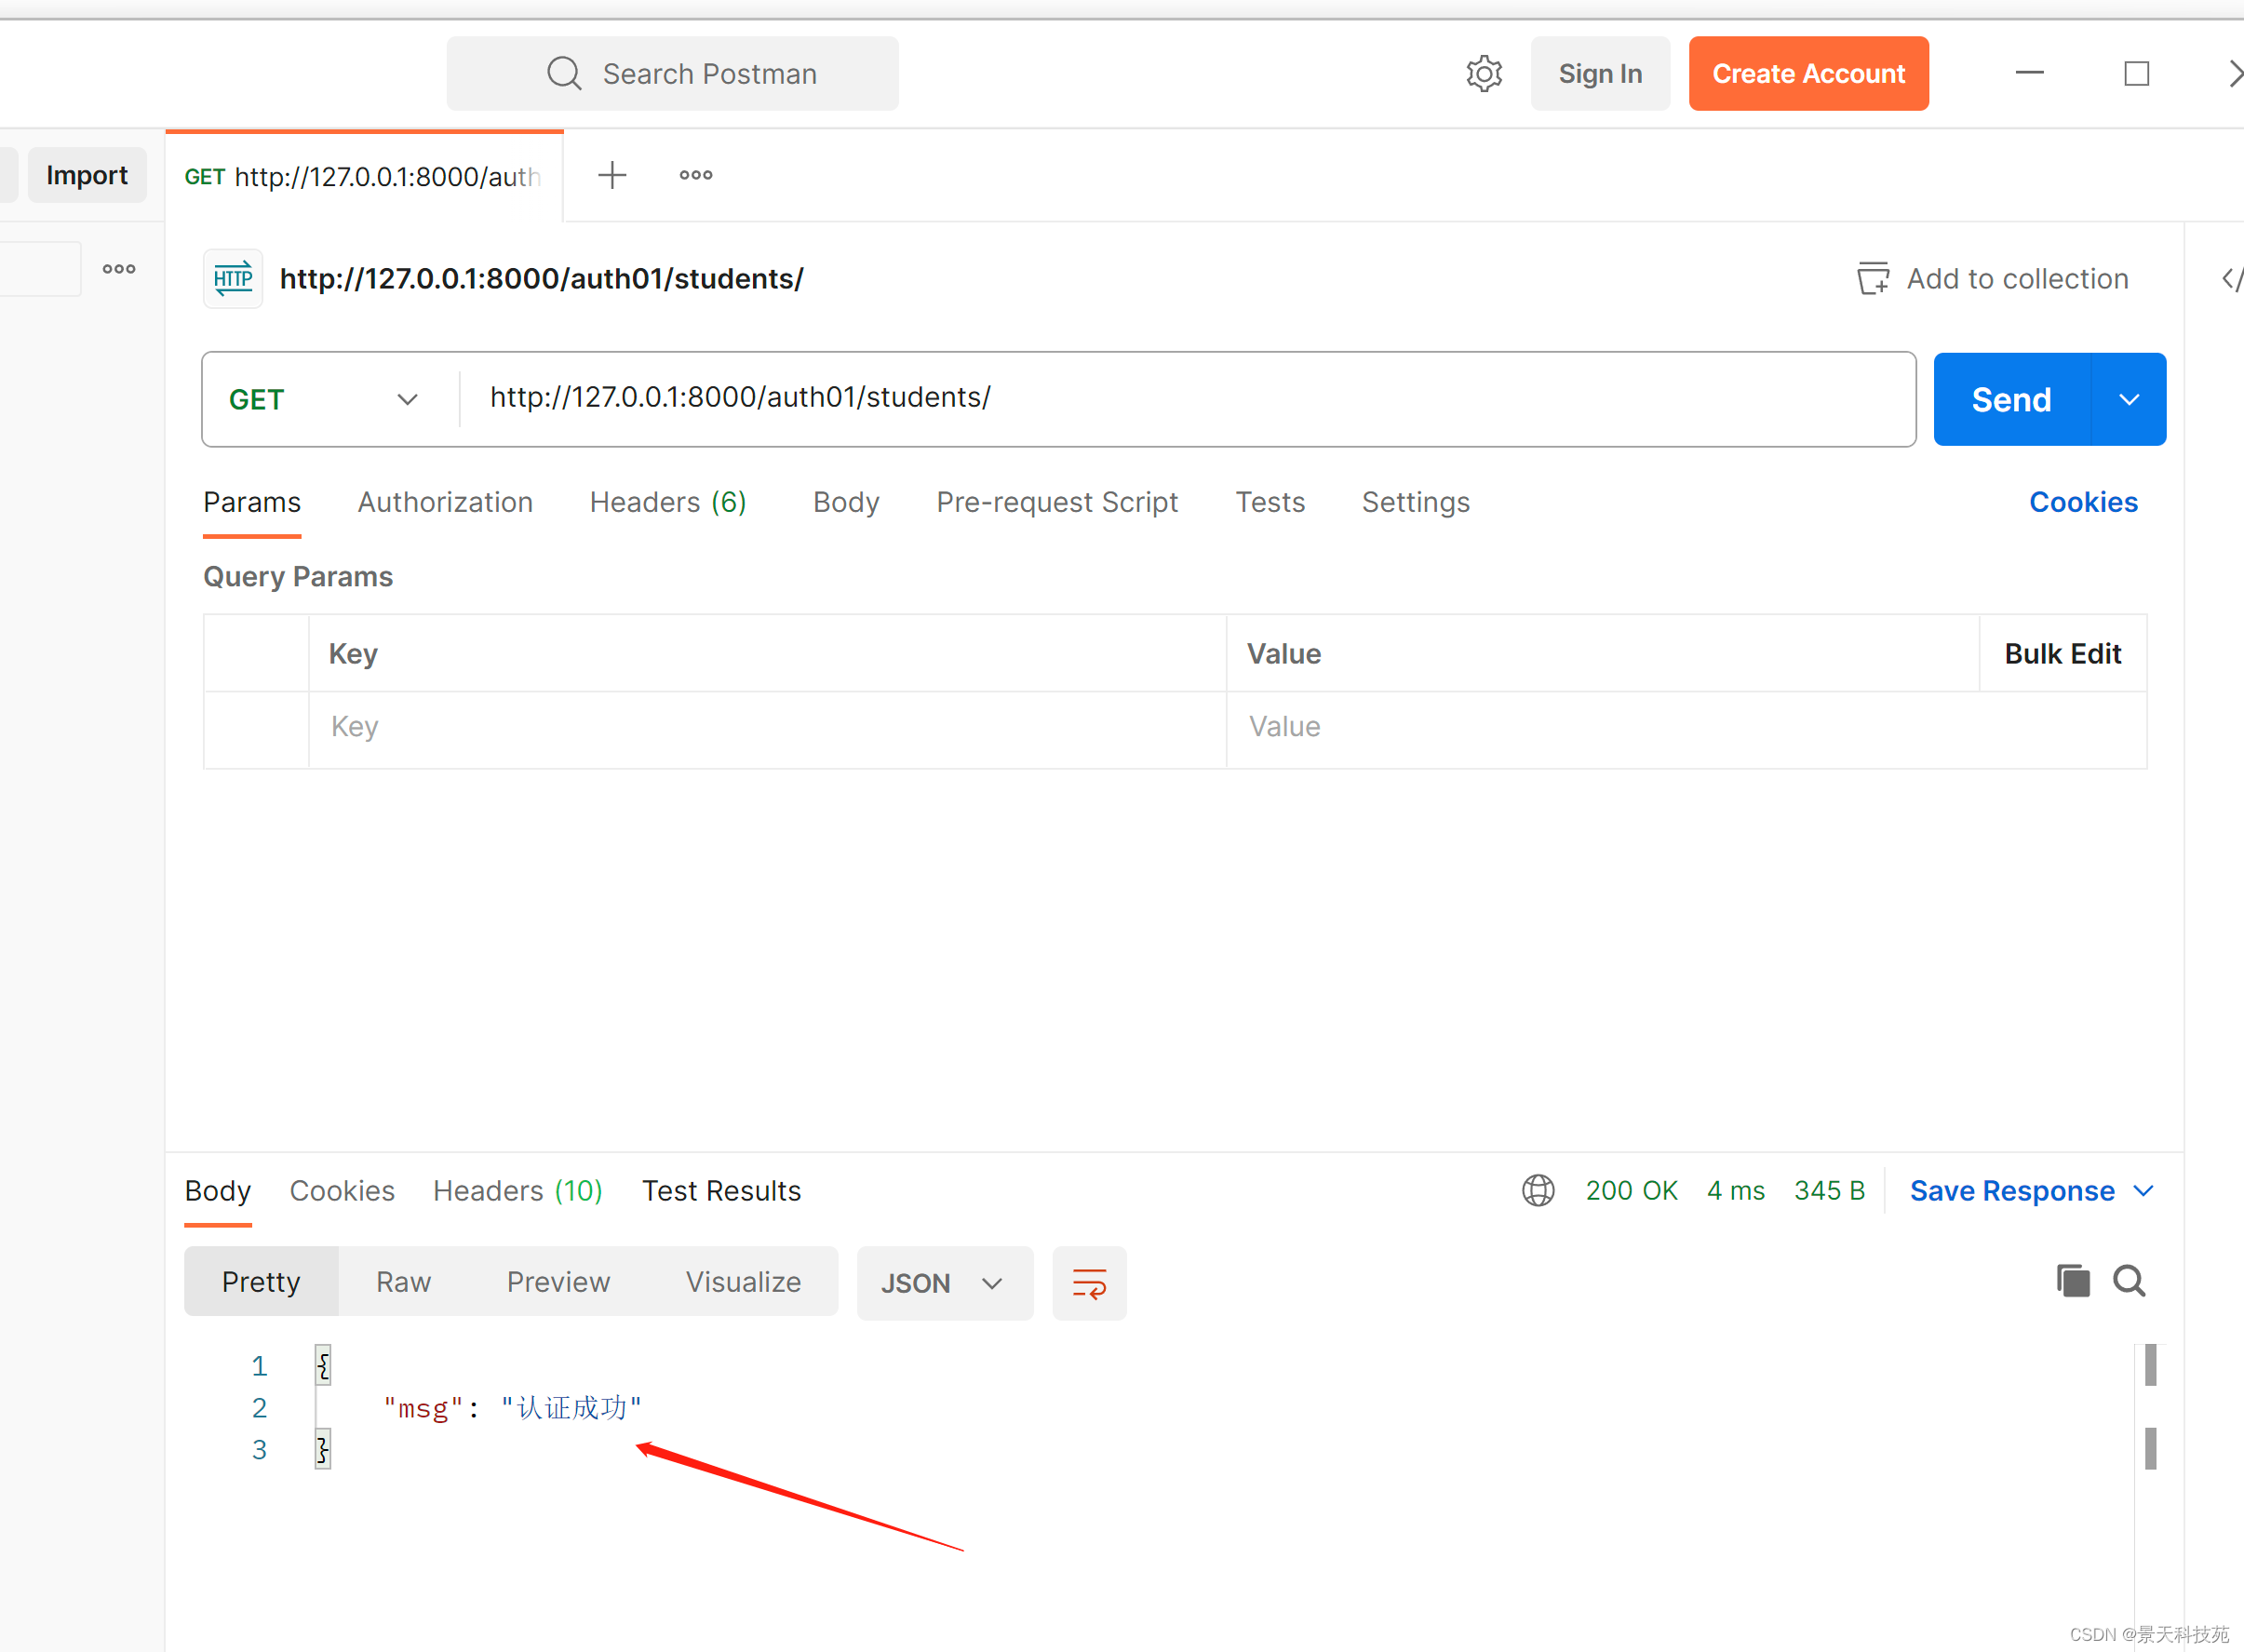This screenshot has height=1652, width=2244.
Task: Switch to the Authorization tab
Action: click(x=445, y=502)
